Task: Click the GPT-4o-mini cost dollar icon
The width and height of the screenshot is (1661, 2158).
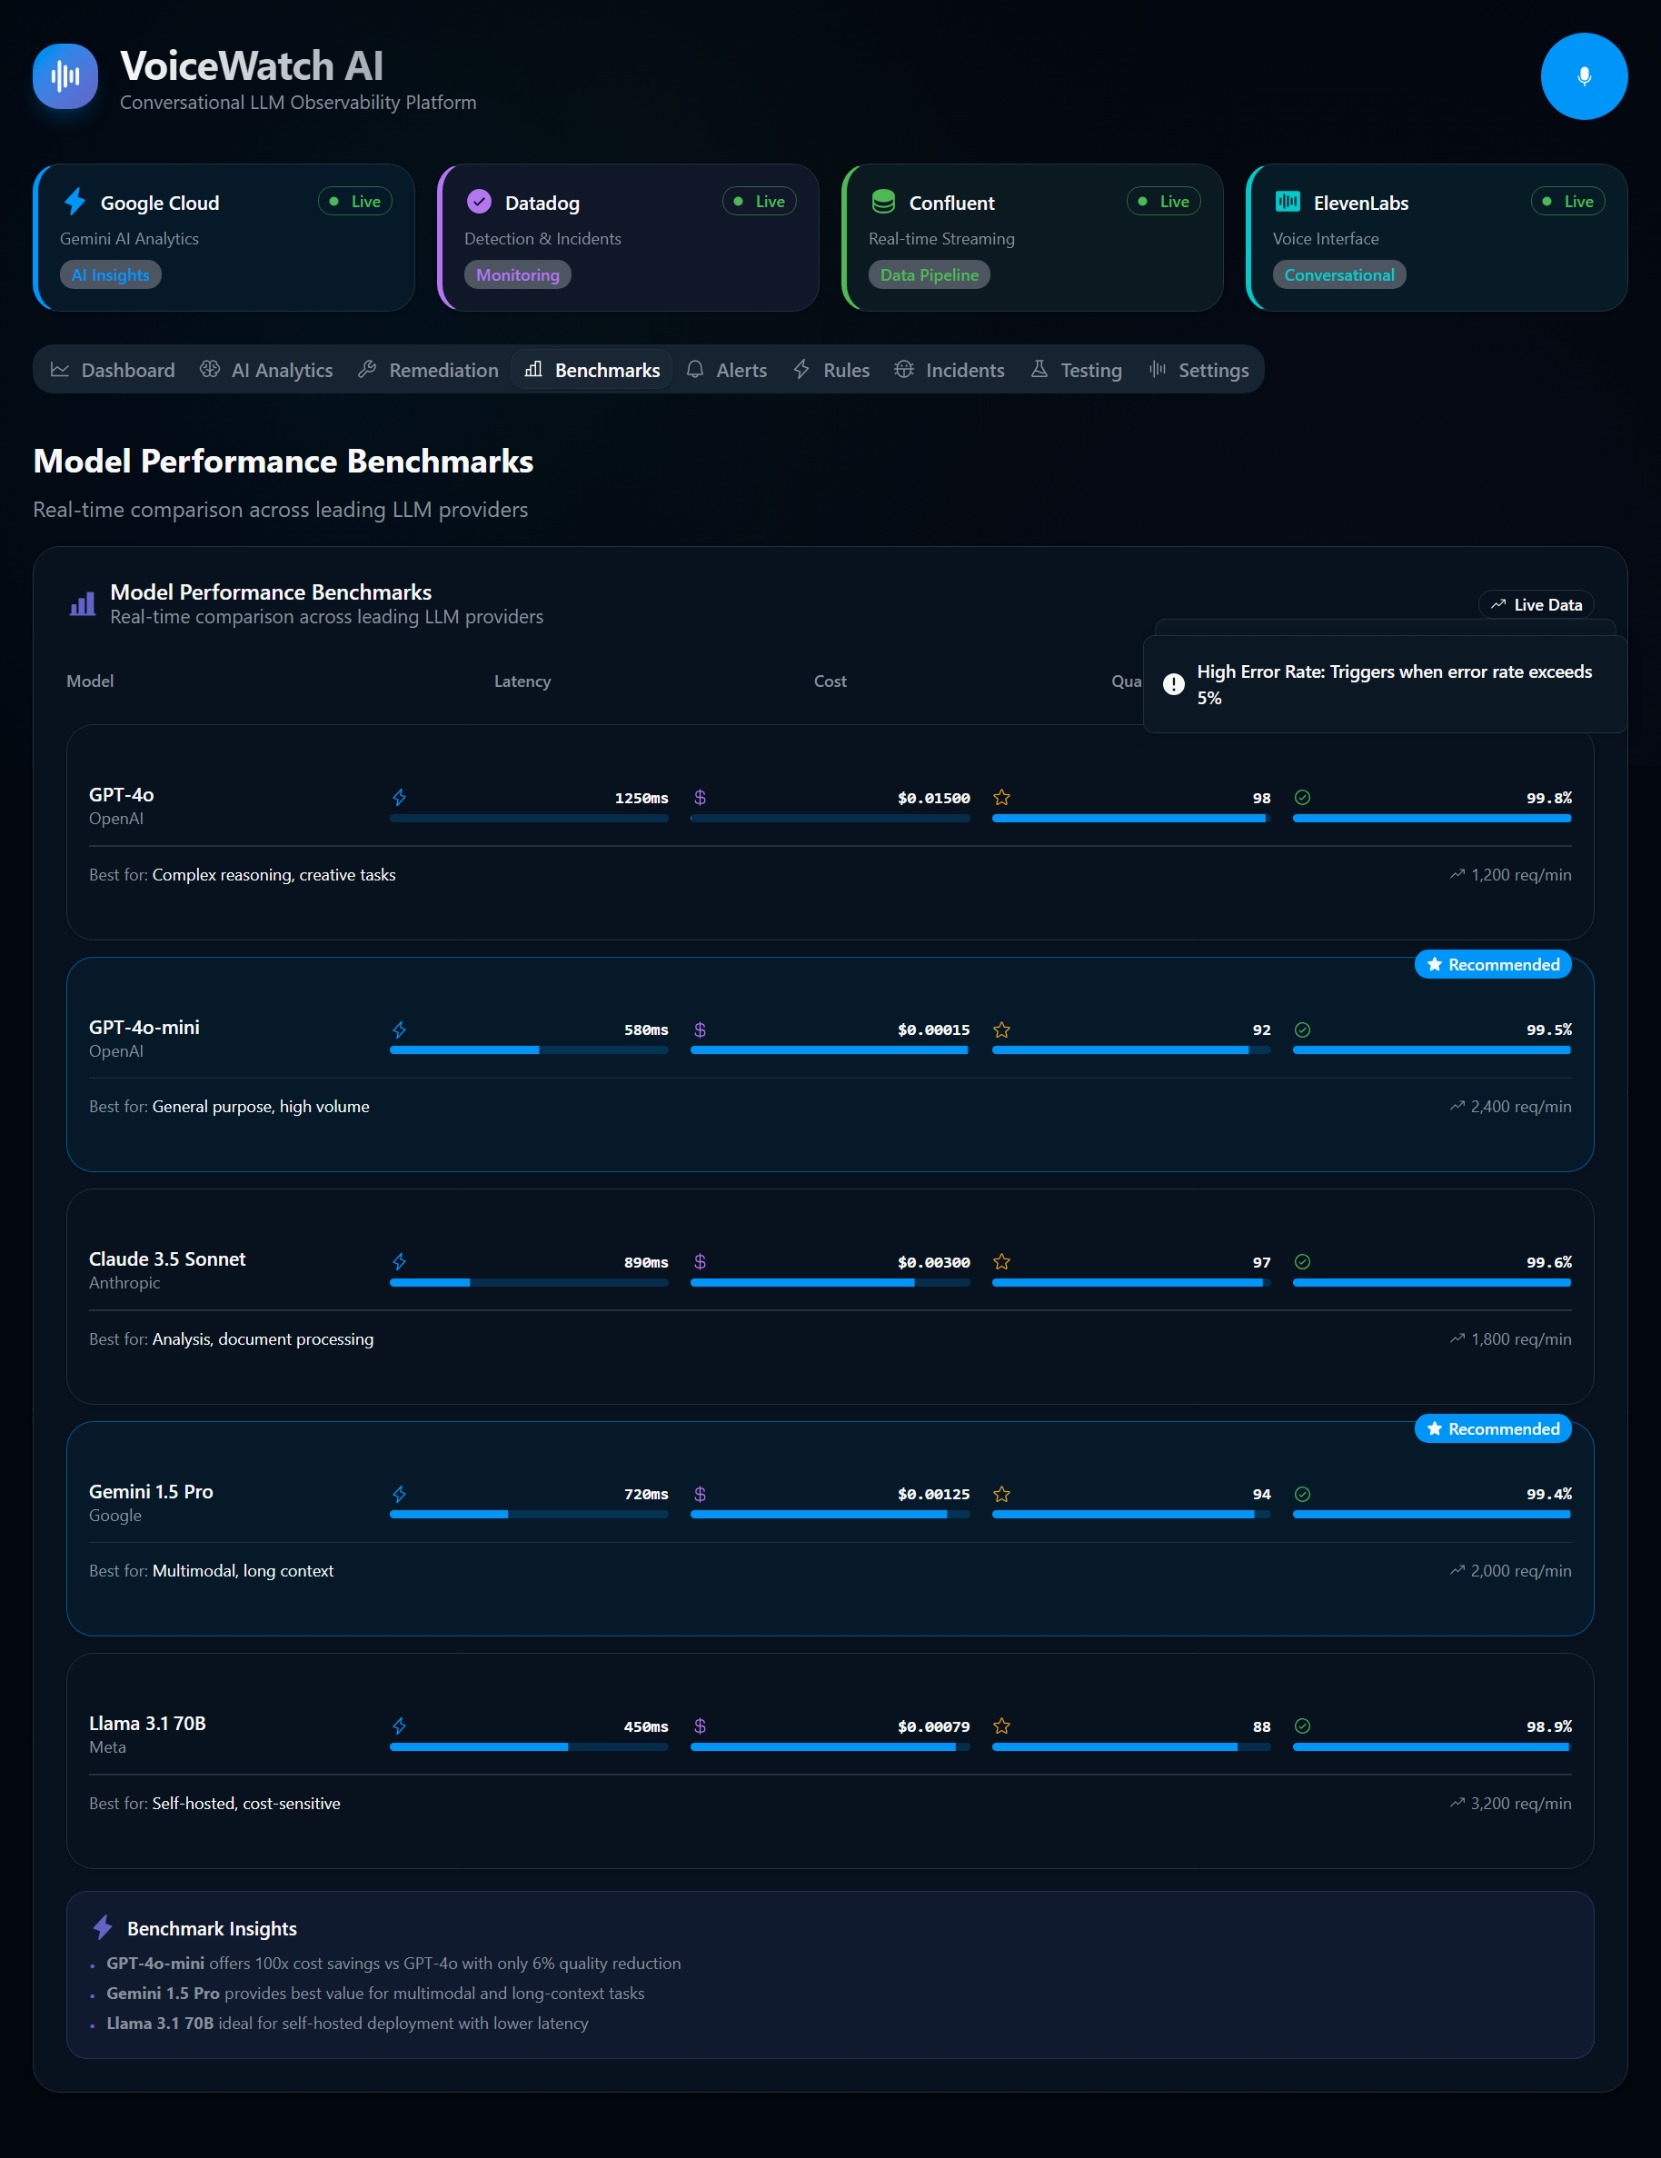Action: (700, 1030)
